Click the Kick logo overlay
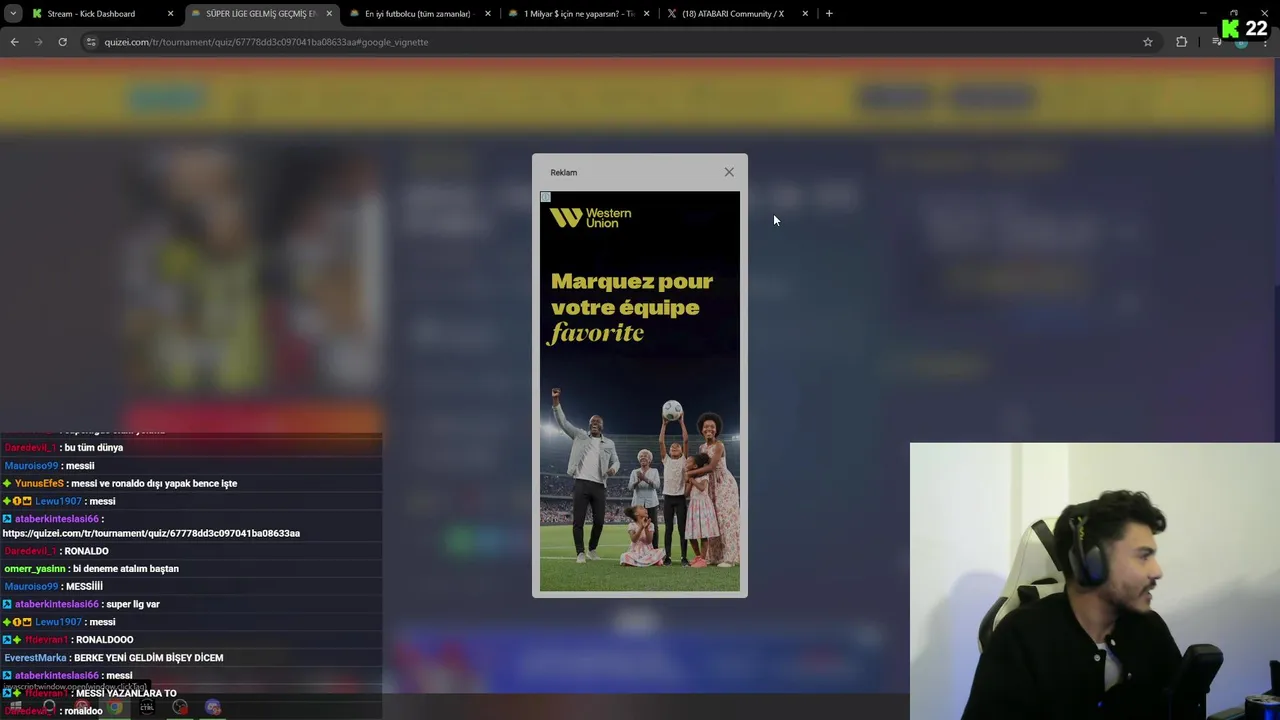Viewport: 1280px width, 720px height. (1231, 29)
